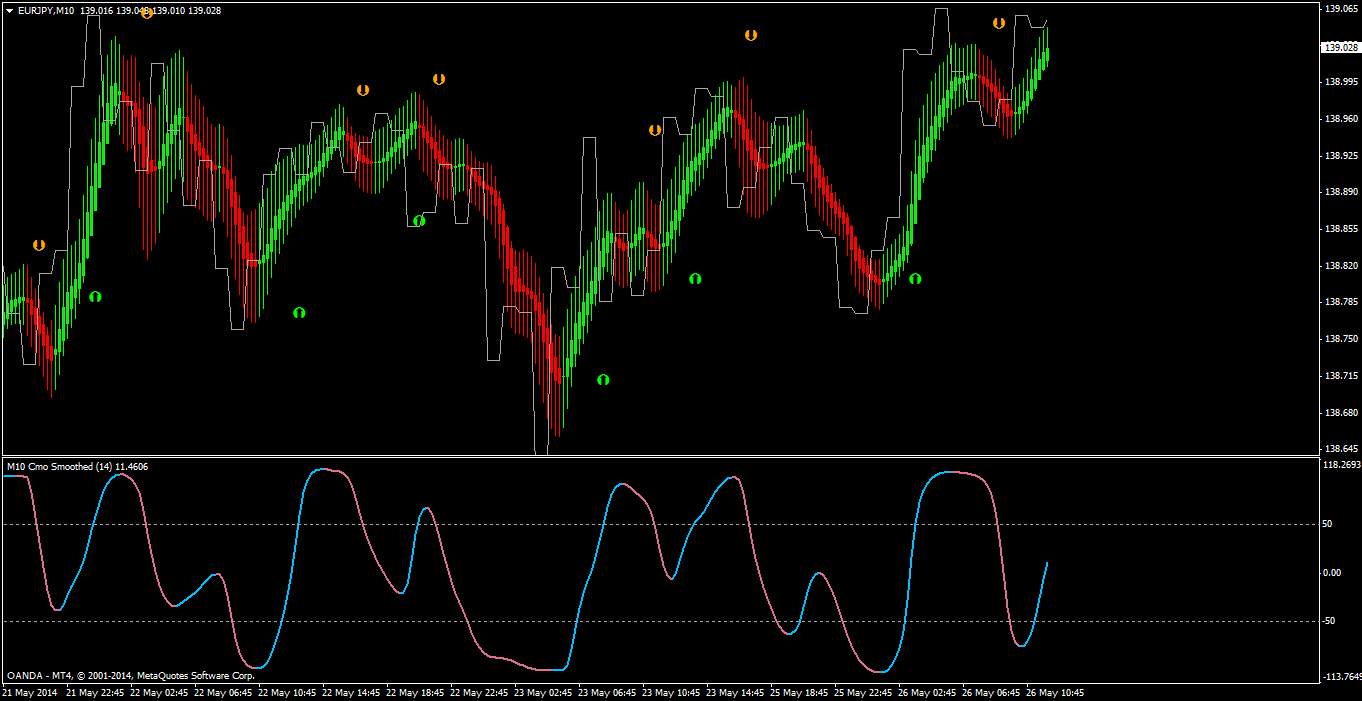Select the earliest green up arrow on the chart
Image resolution: width=1362 pixels, height=701 pixels.
click(95, 297)
